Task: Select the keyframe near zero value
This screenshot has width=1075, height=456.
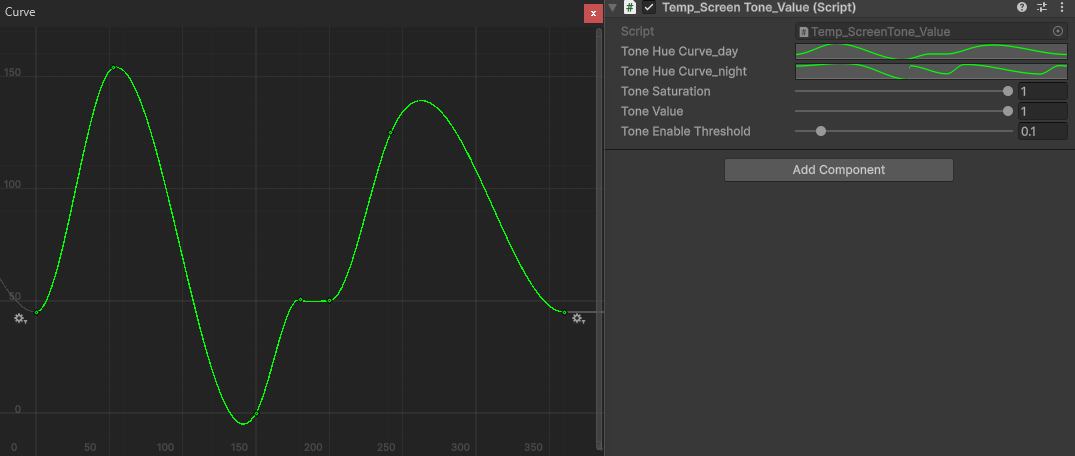Action: coord(256,413)
